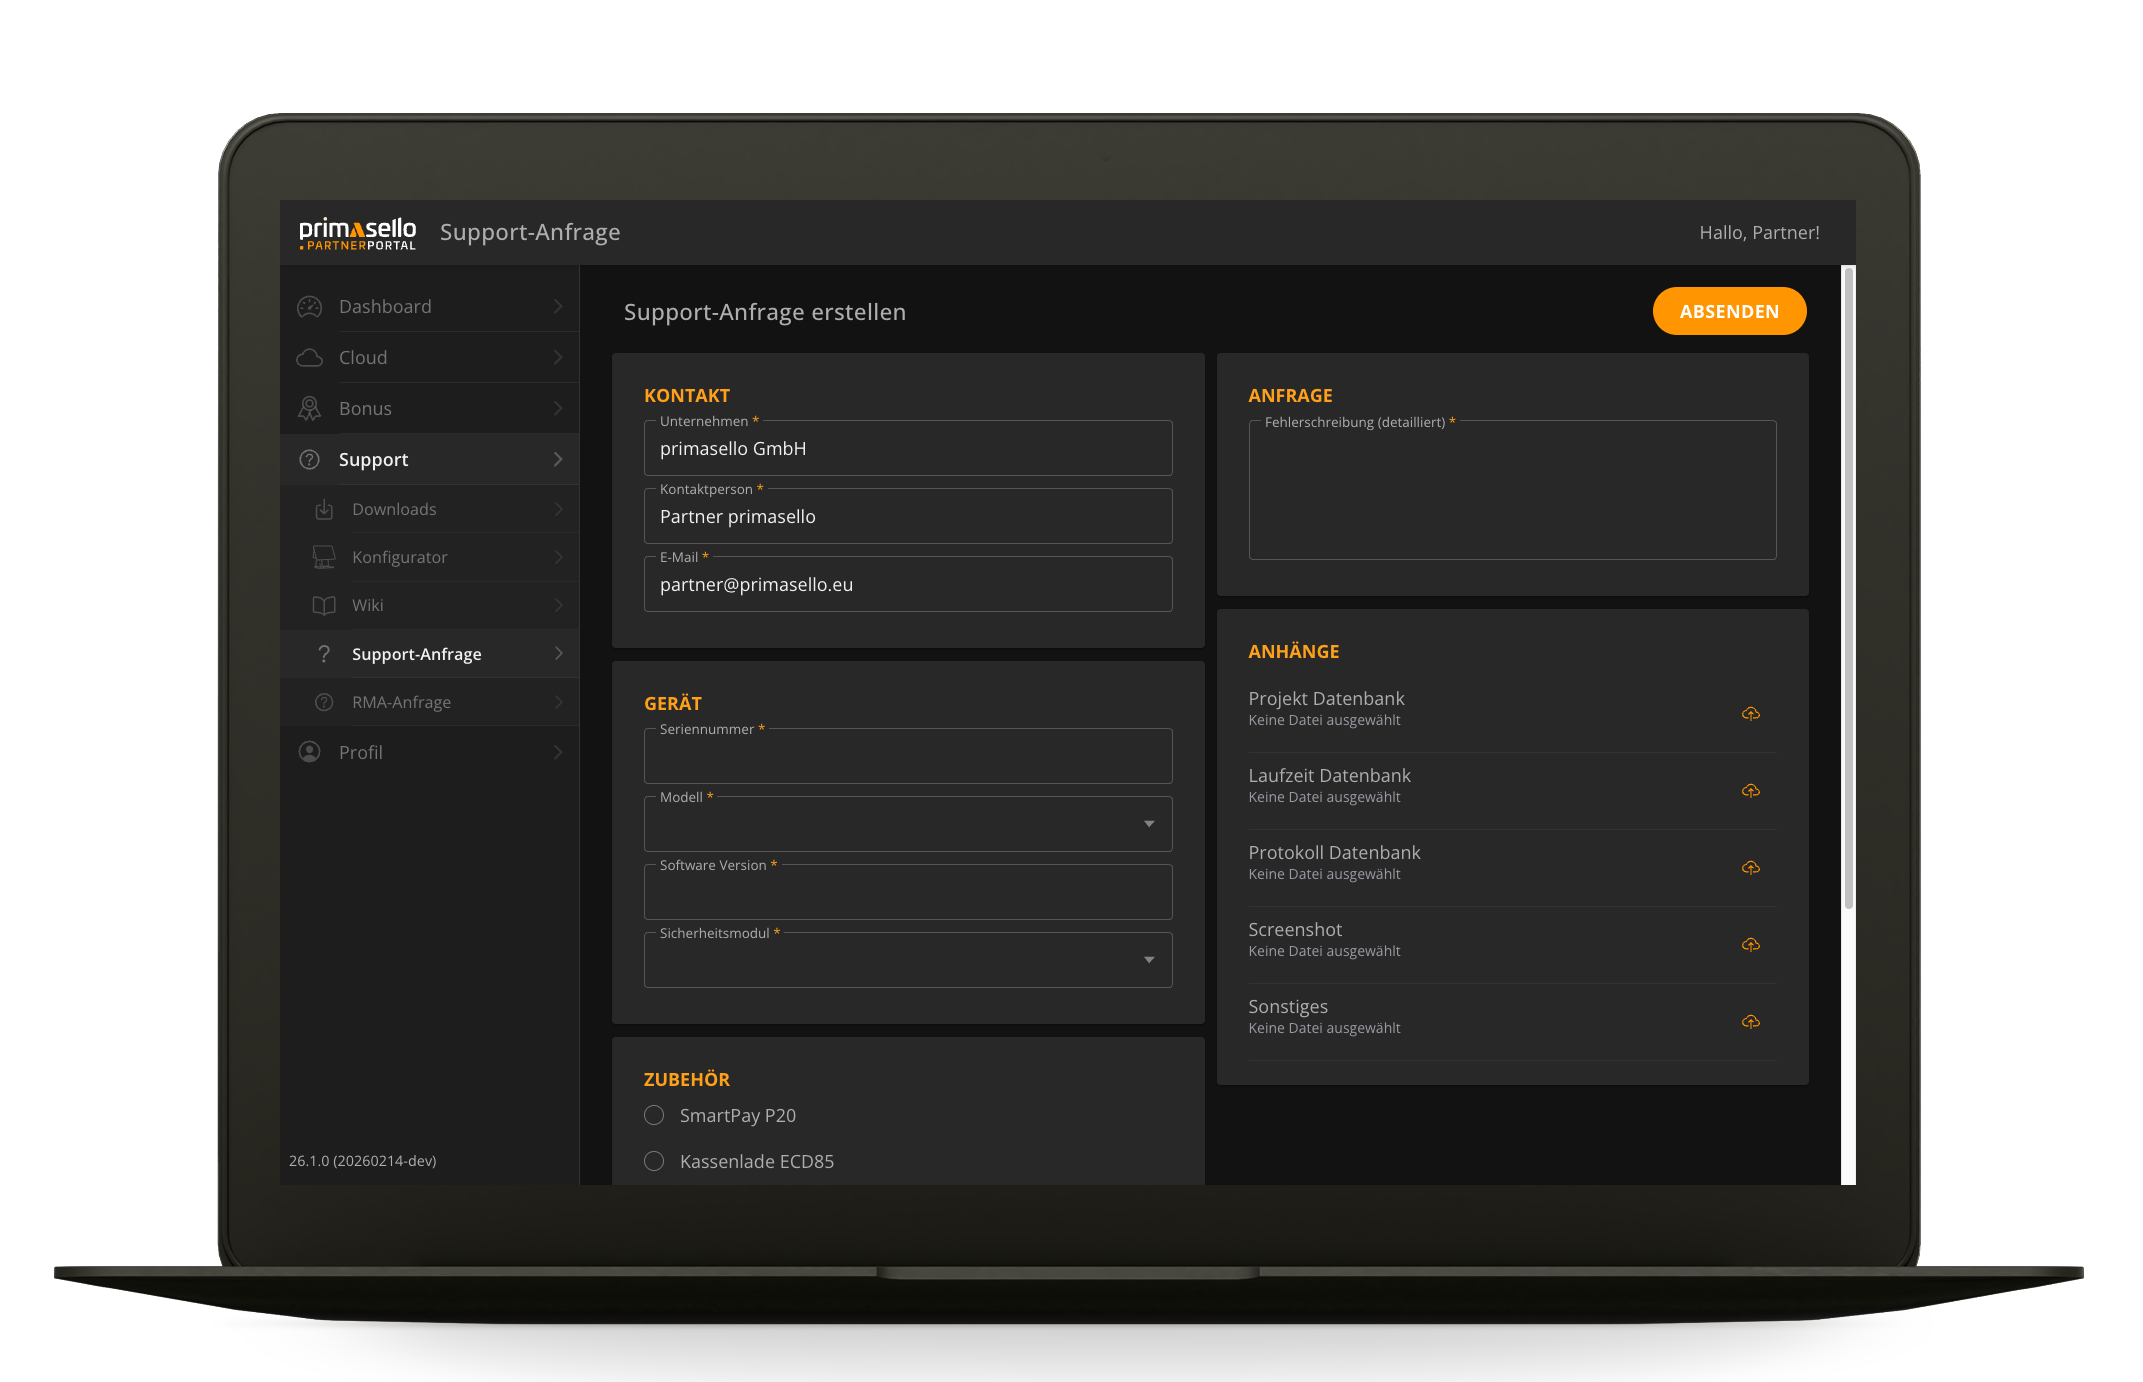Open the Sicherheitsmodul dropdown

[907, 960]
